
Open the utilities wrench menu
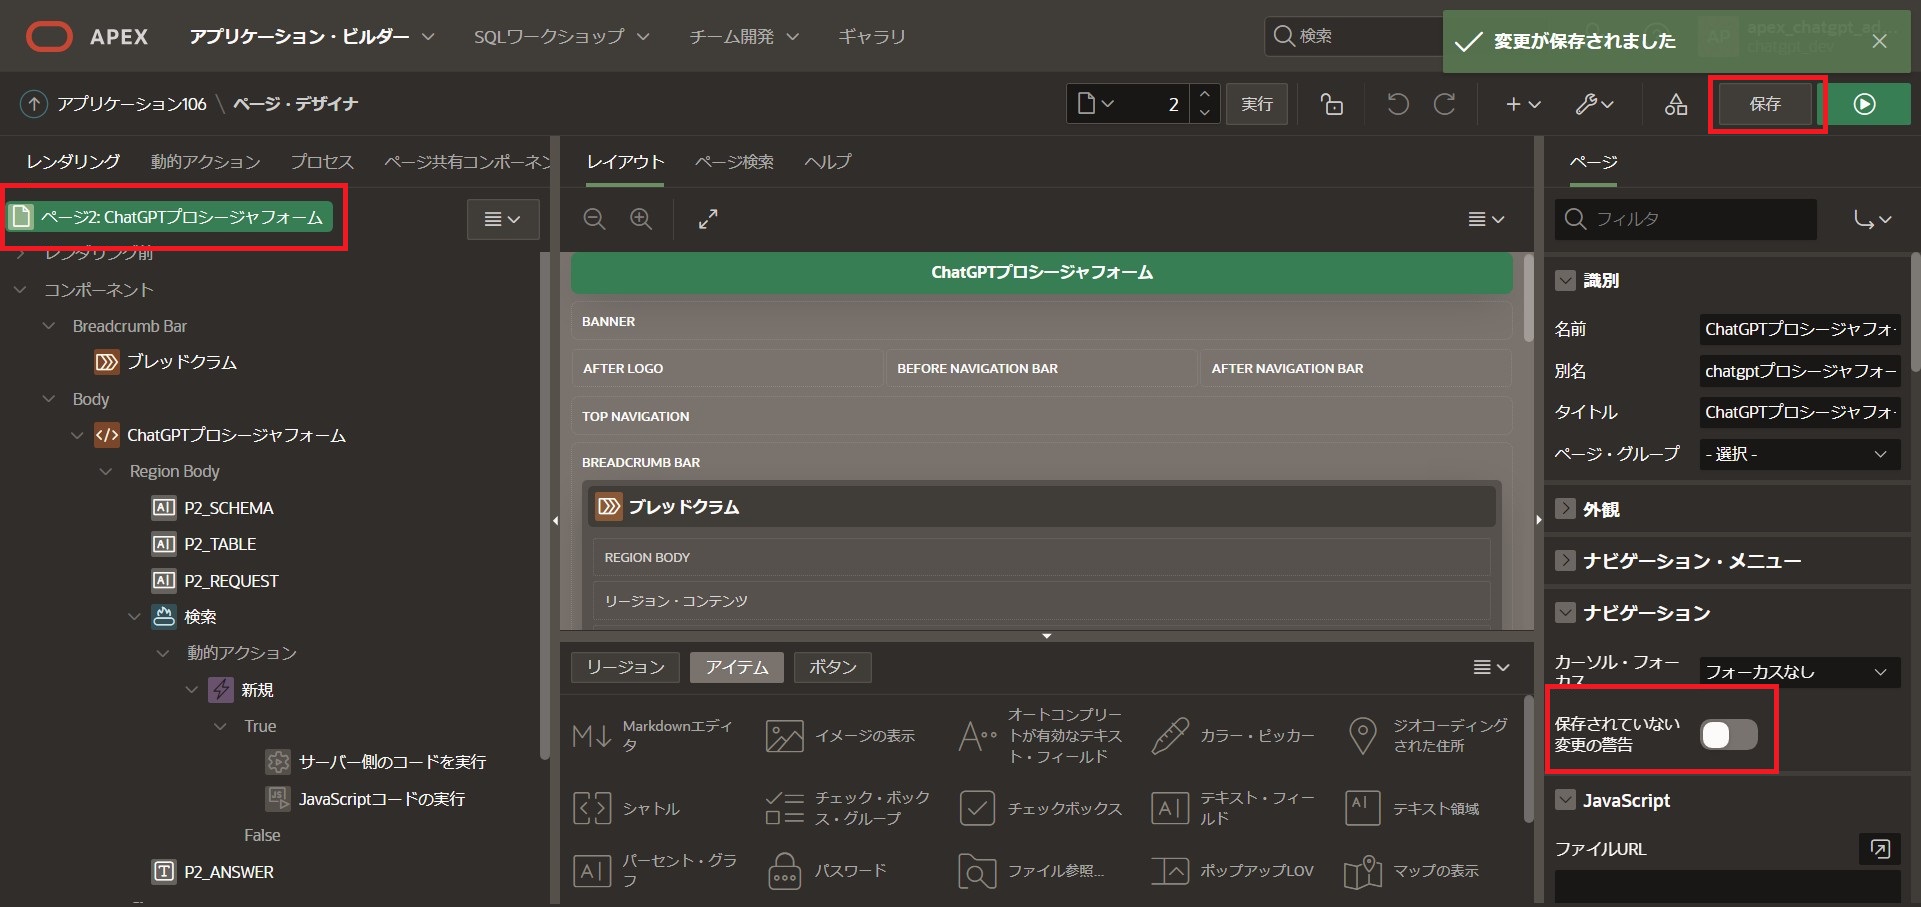(1594, 104)
